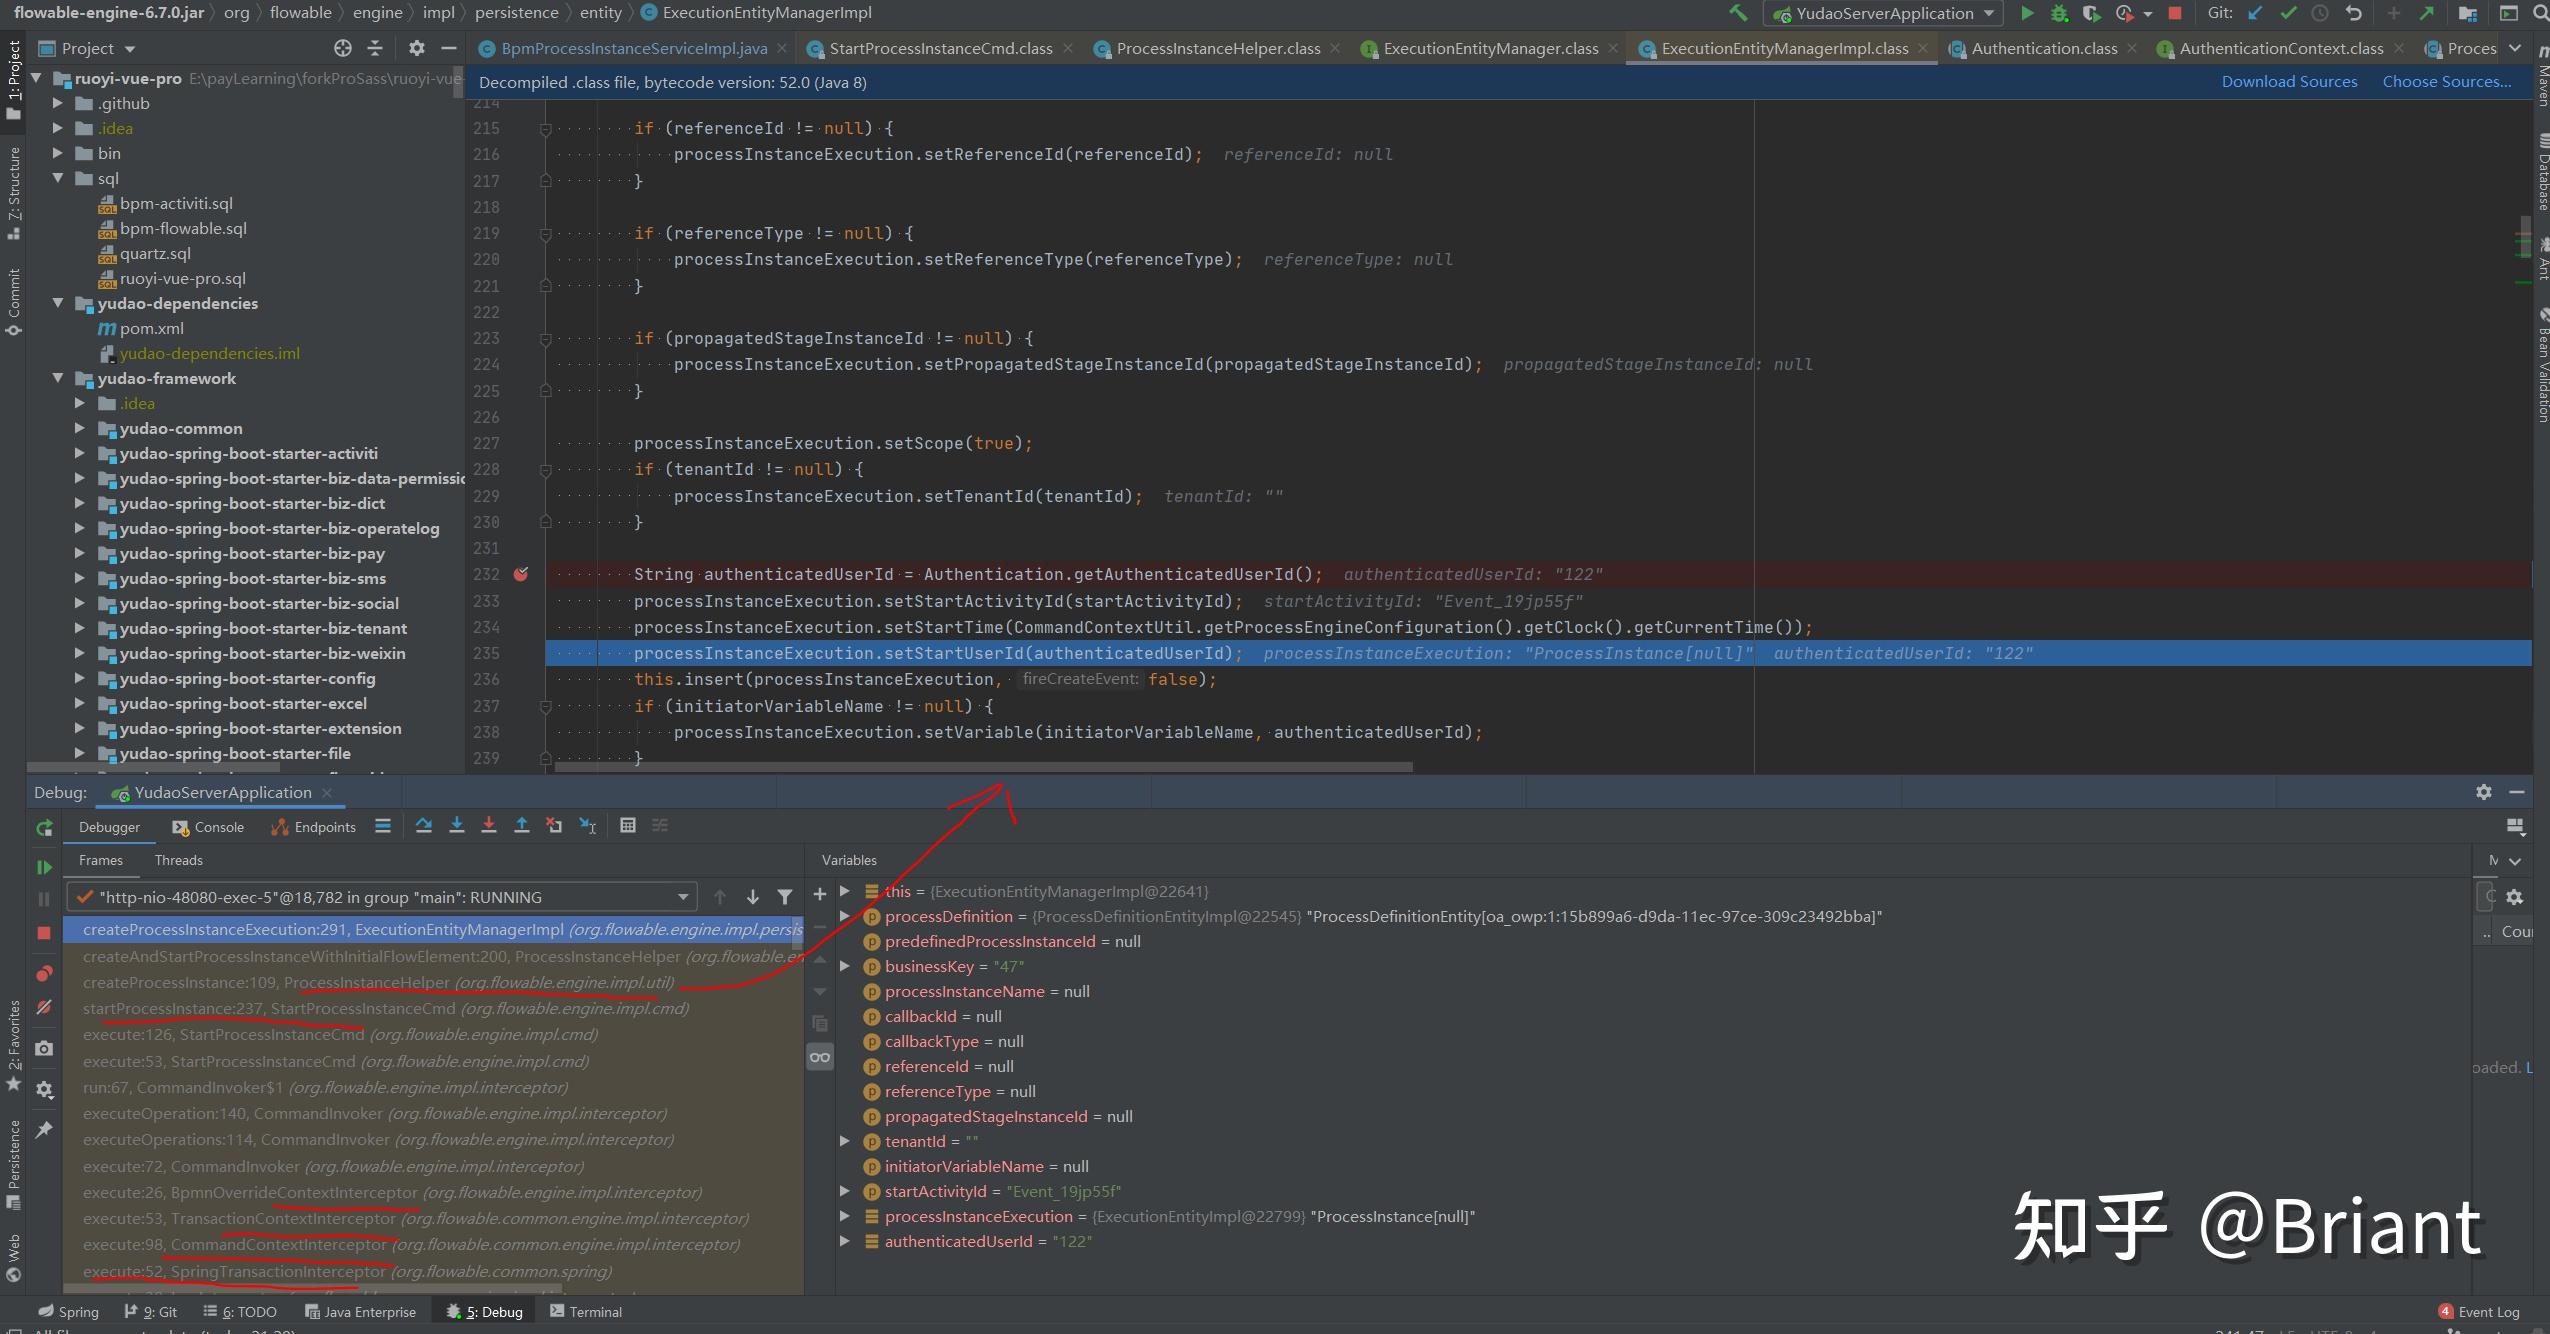Image resolution: width=2550 pixels, height=1334 pixels.
Task: Toggle the breakpoint on line 232
Action: 521,575
